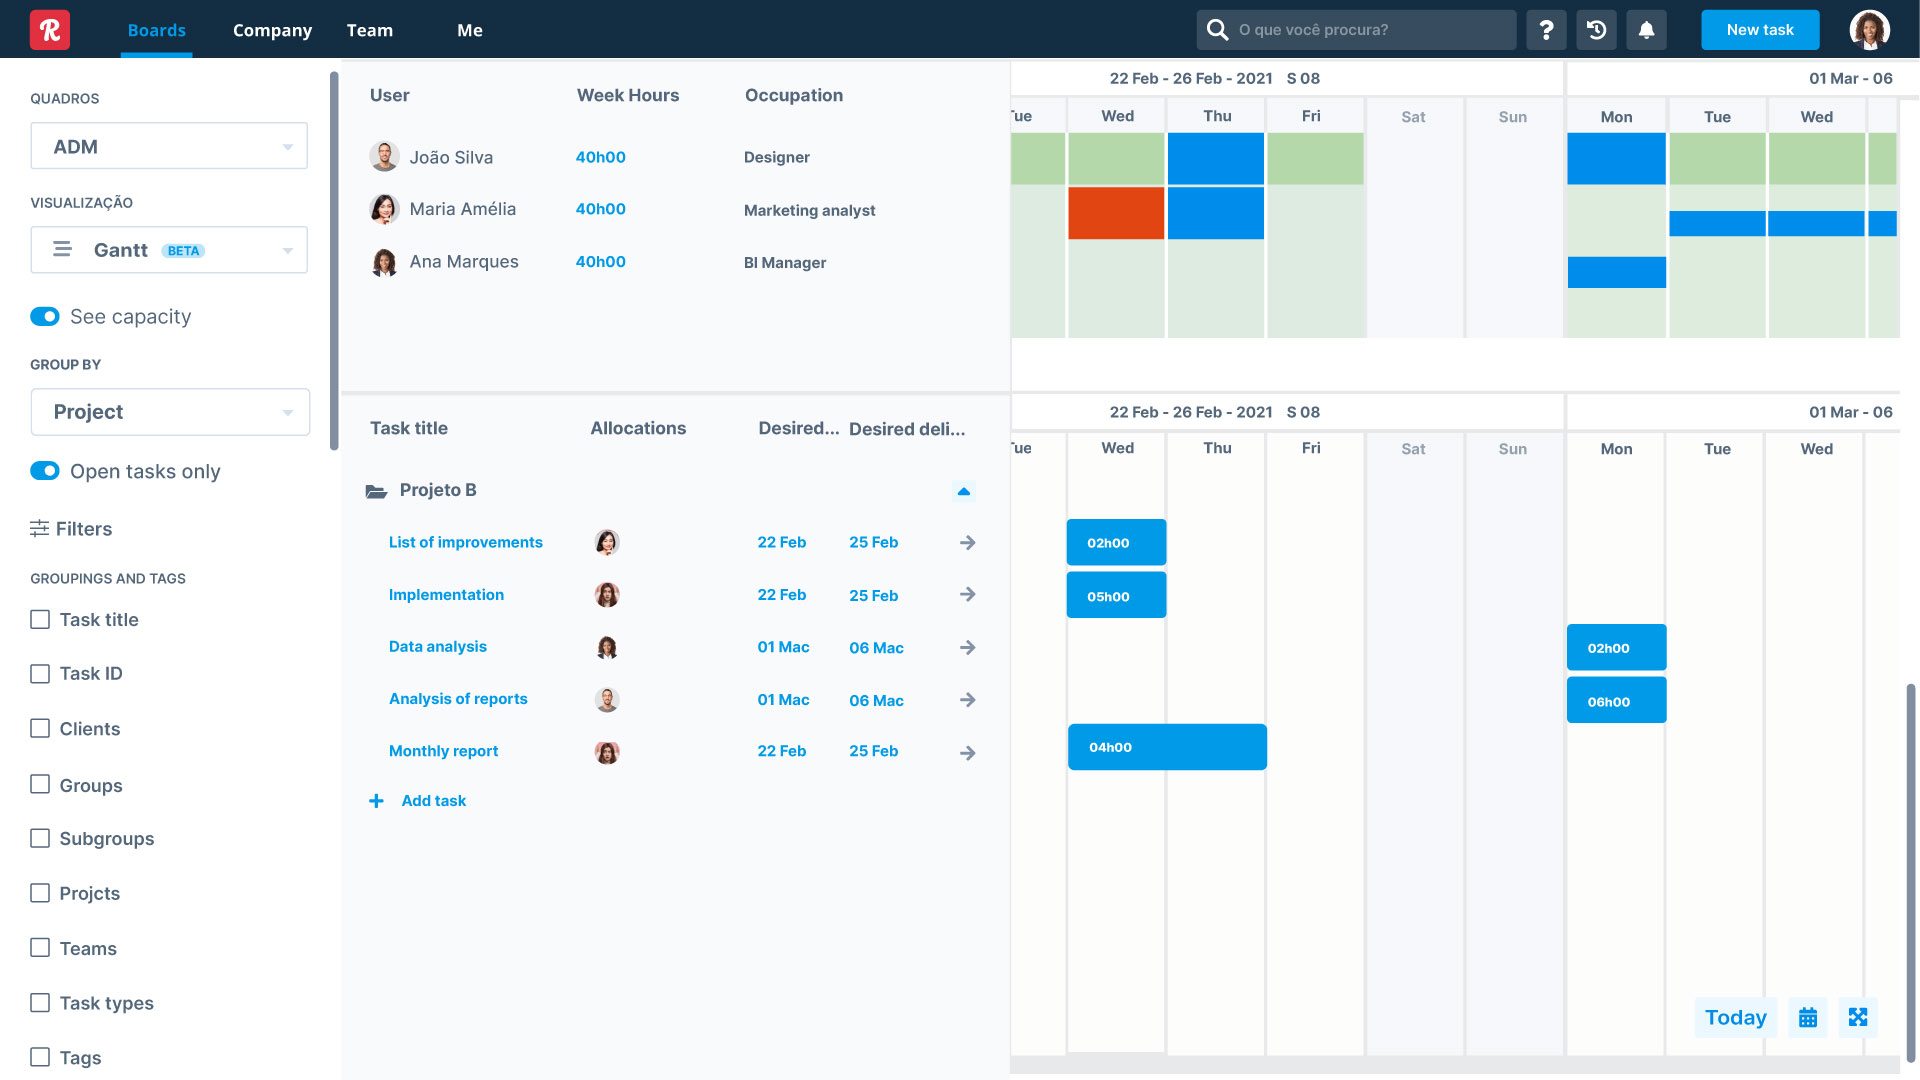
Task: Click the arrow for Monthly report row
Action: [x=967, y=753]
